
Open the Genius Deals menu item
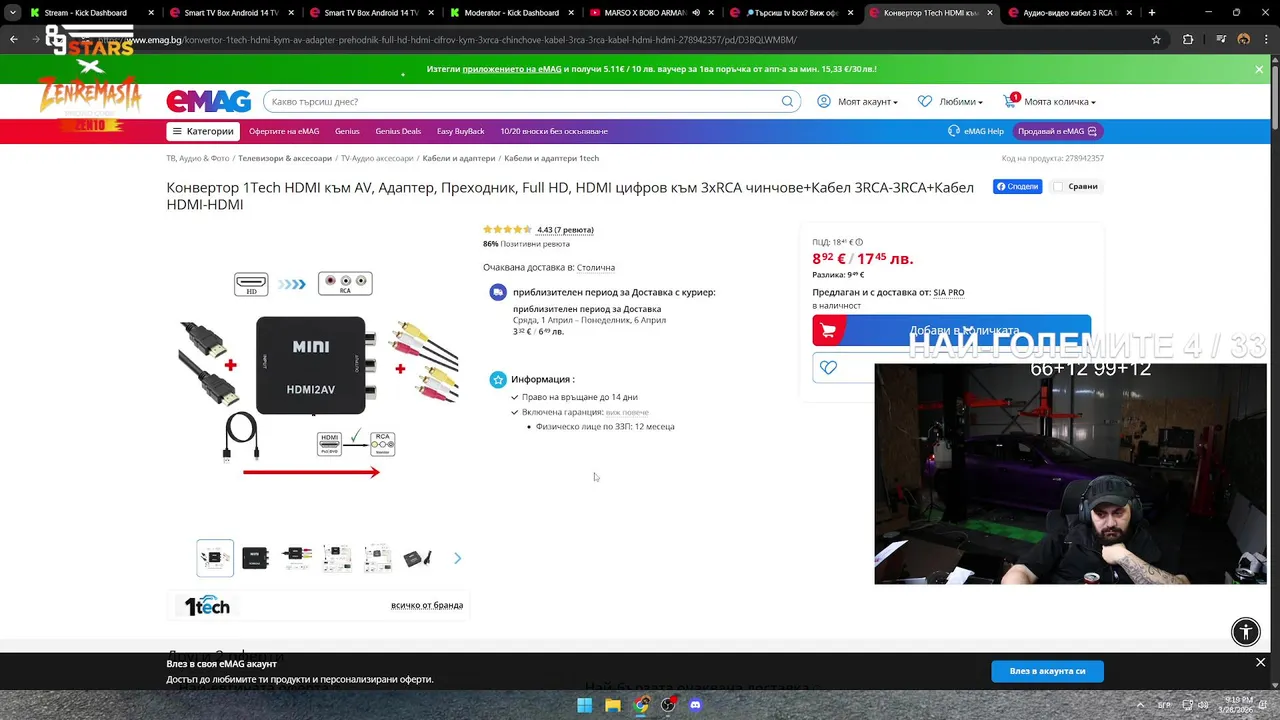click(x=398, y=131)
